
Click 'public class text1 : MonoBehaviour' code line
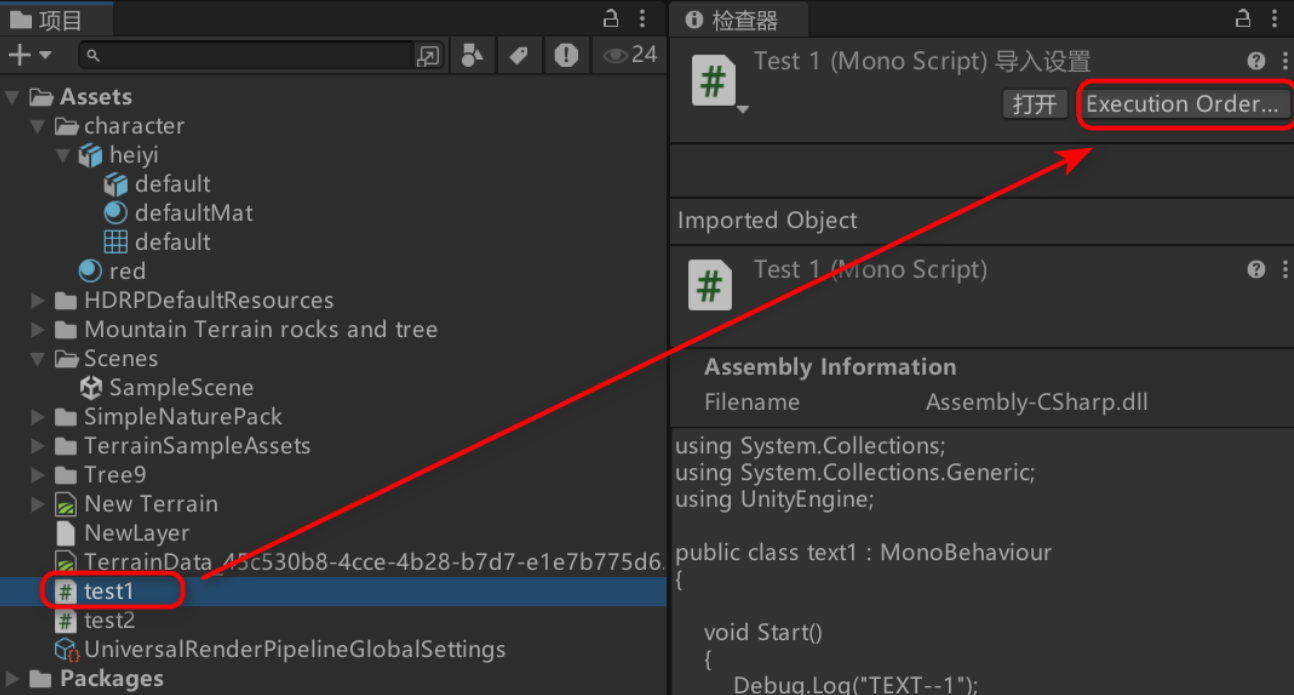point(863,552)
